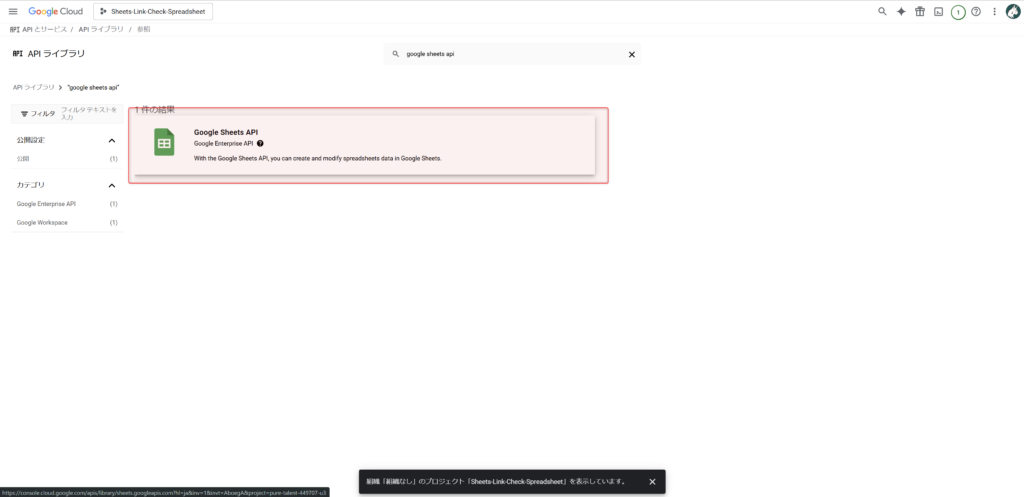The height and width of the screenshot is (497, 1024).
Task: Activate Cloud Shell terminal icon
Action: point(938,11)
